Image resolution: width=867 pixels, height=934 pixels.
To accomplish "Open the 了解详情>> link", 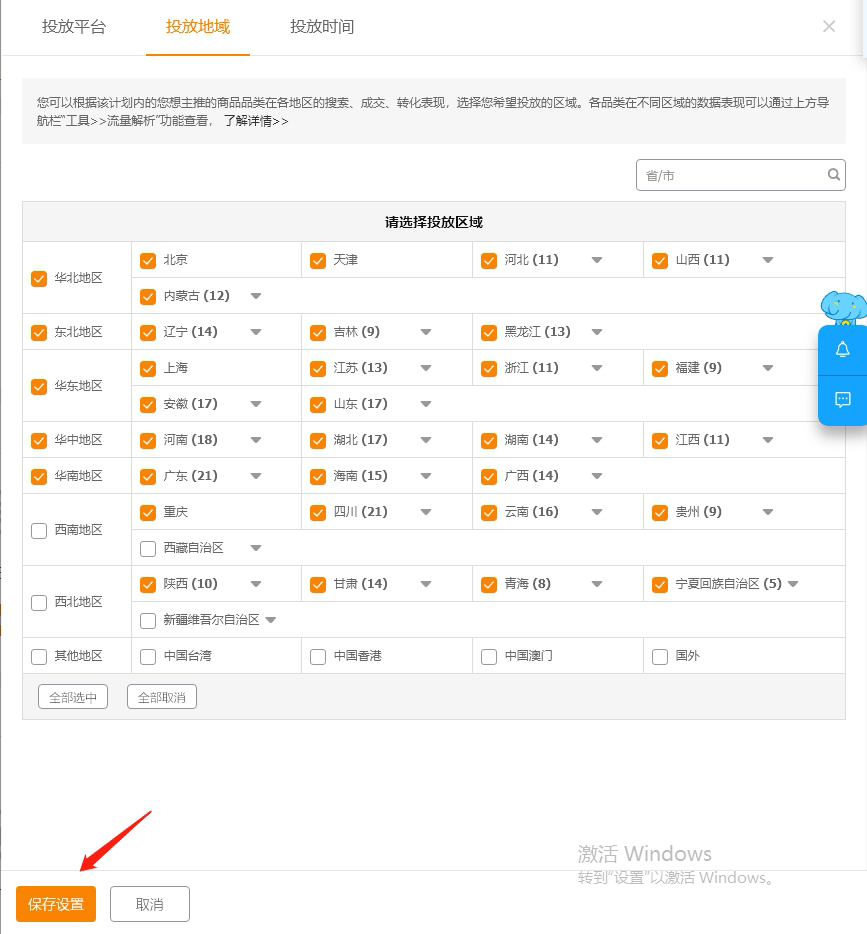I will pos(256,121).
